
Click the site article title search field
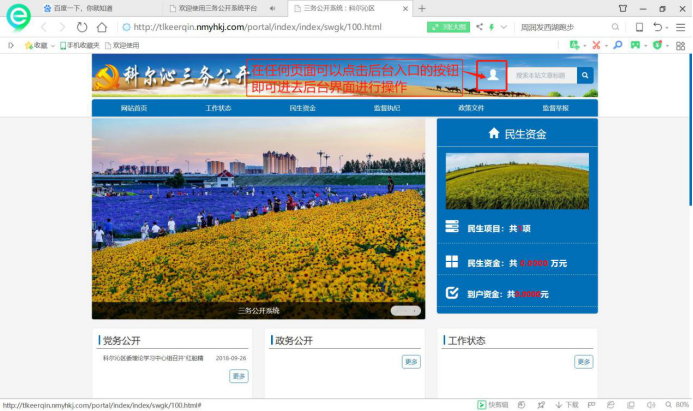coord(542,75)
